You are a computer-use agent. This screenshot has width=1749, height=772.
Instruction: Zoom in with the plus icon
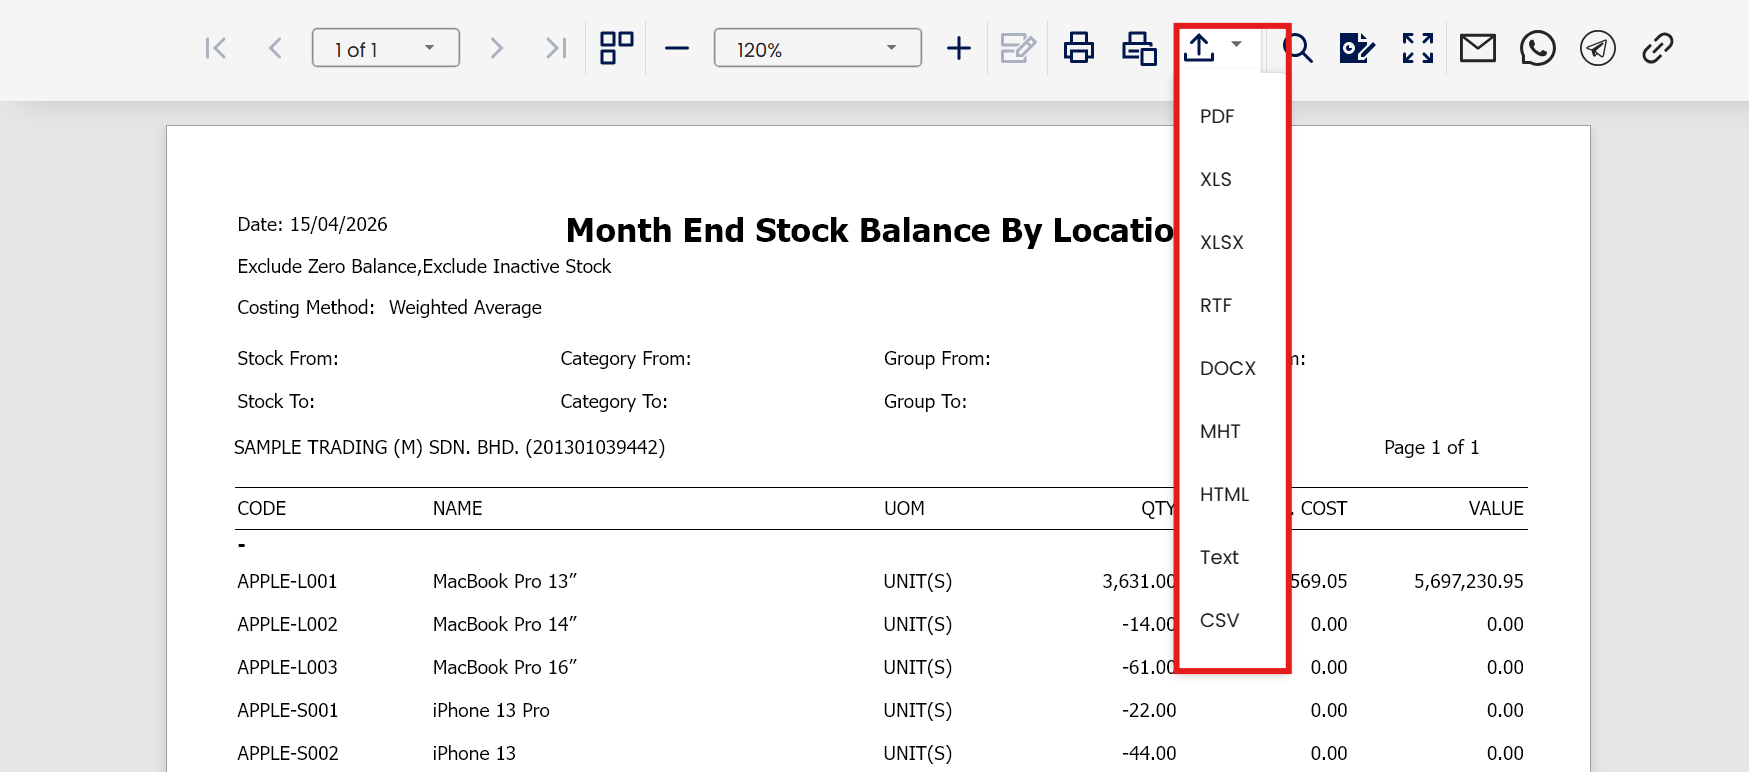point(958,48)
